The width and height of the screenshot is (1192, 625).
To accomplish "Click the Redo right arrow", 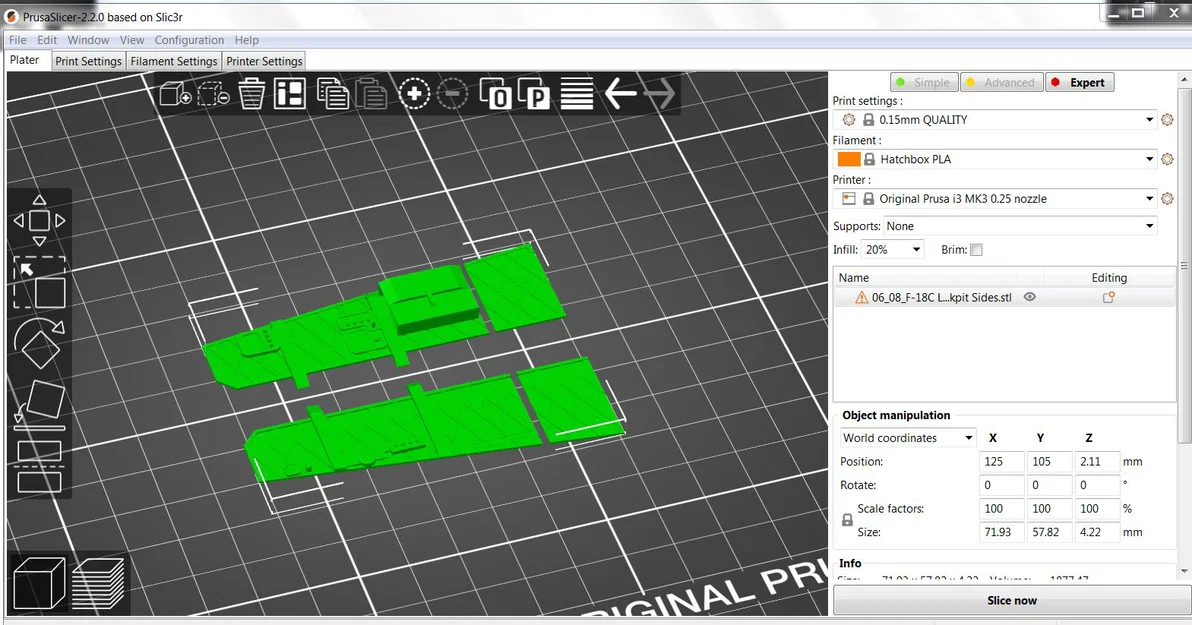I will pos(659,94).
